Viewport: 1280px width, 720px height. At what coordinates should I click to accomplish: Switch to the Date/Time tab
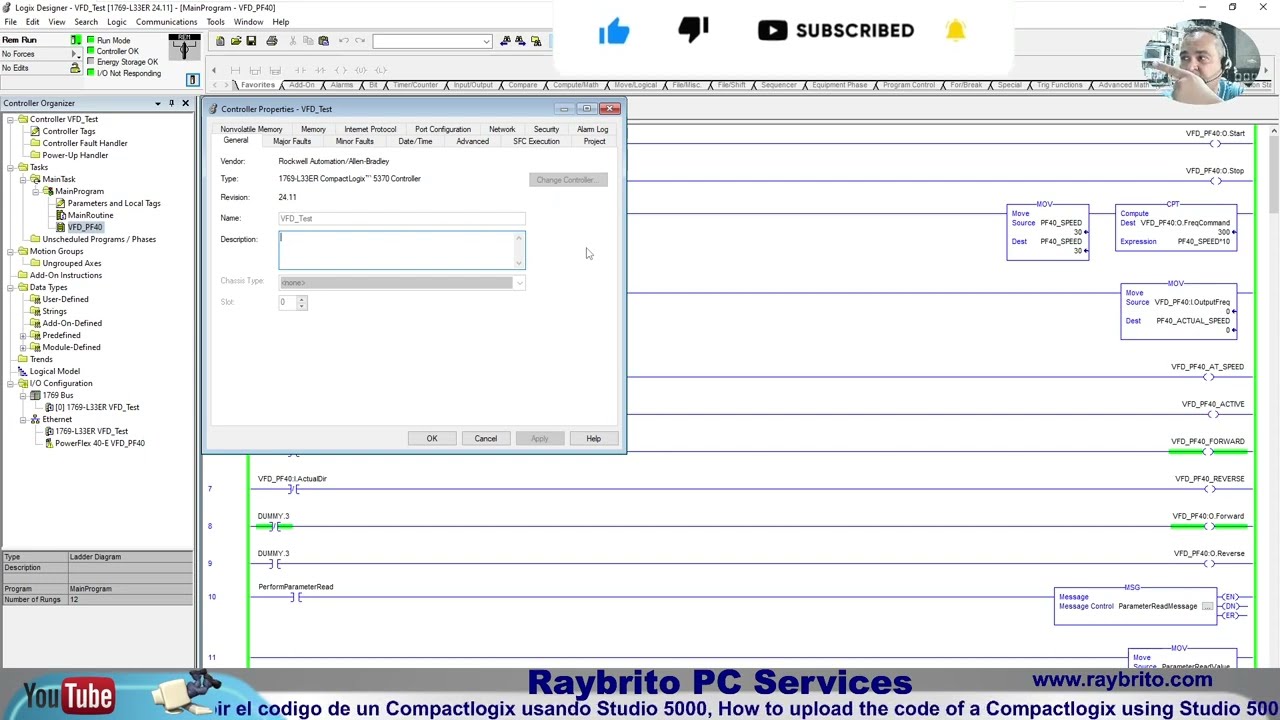coord(415,141)
